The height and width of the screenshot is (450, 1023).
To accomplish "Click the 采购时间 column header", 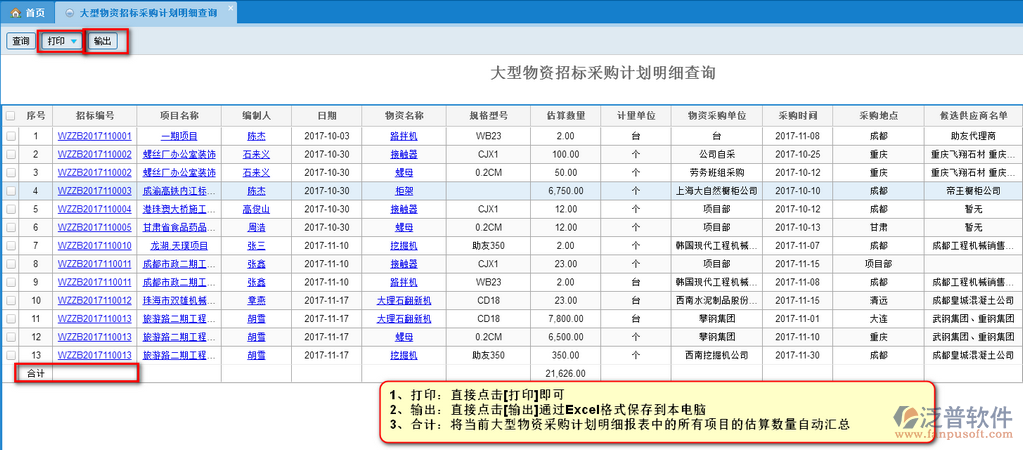I will pos(797,116).
